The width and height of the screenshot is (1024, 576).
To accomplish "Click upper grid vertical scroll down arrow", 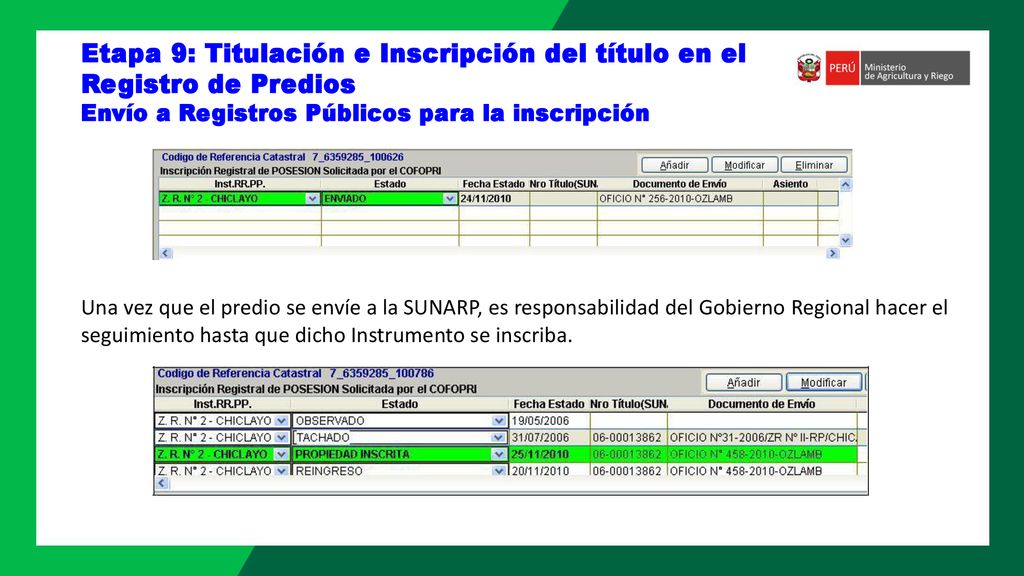I will pyautogui.click(x=845, y=240).
